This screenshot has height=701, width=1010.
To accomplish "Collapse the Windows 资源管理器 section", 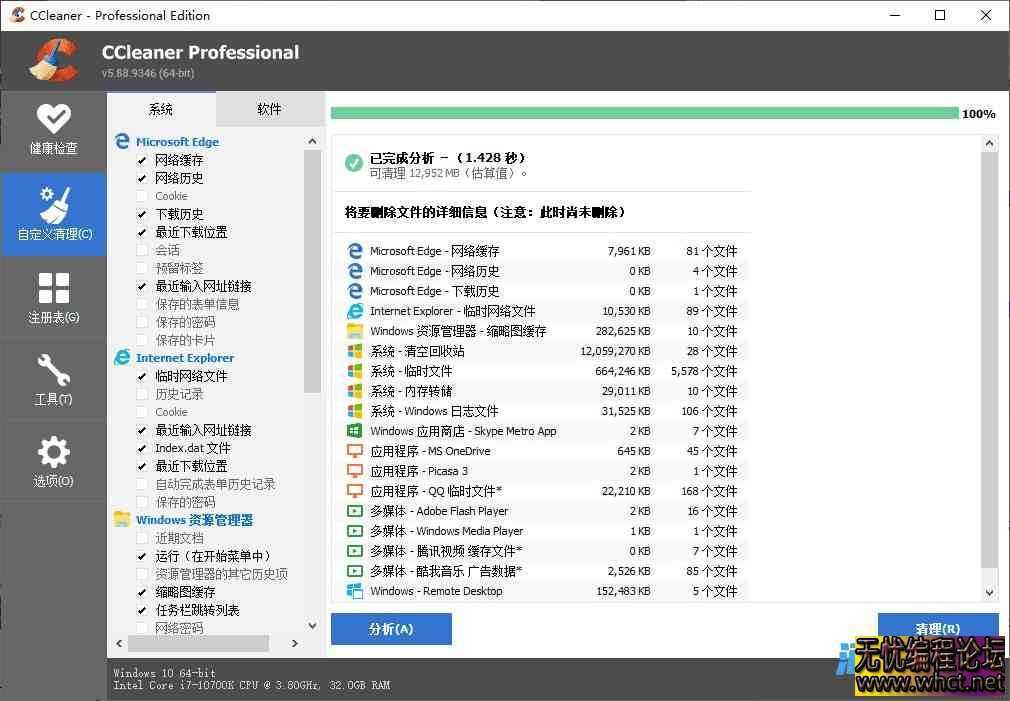I will coord(194,520).
